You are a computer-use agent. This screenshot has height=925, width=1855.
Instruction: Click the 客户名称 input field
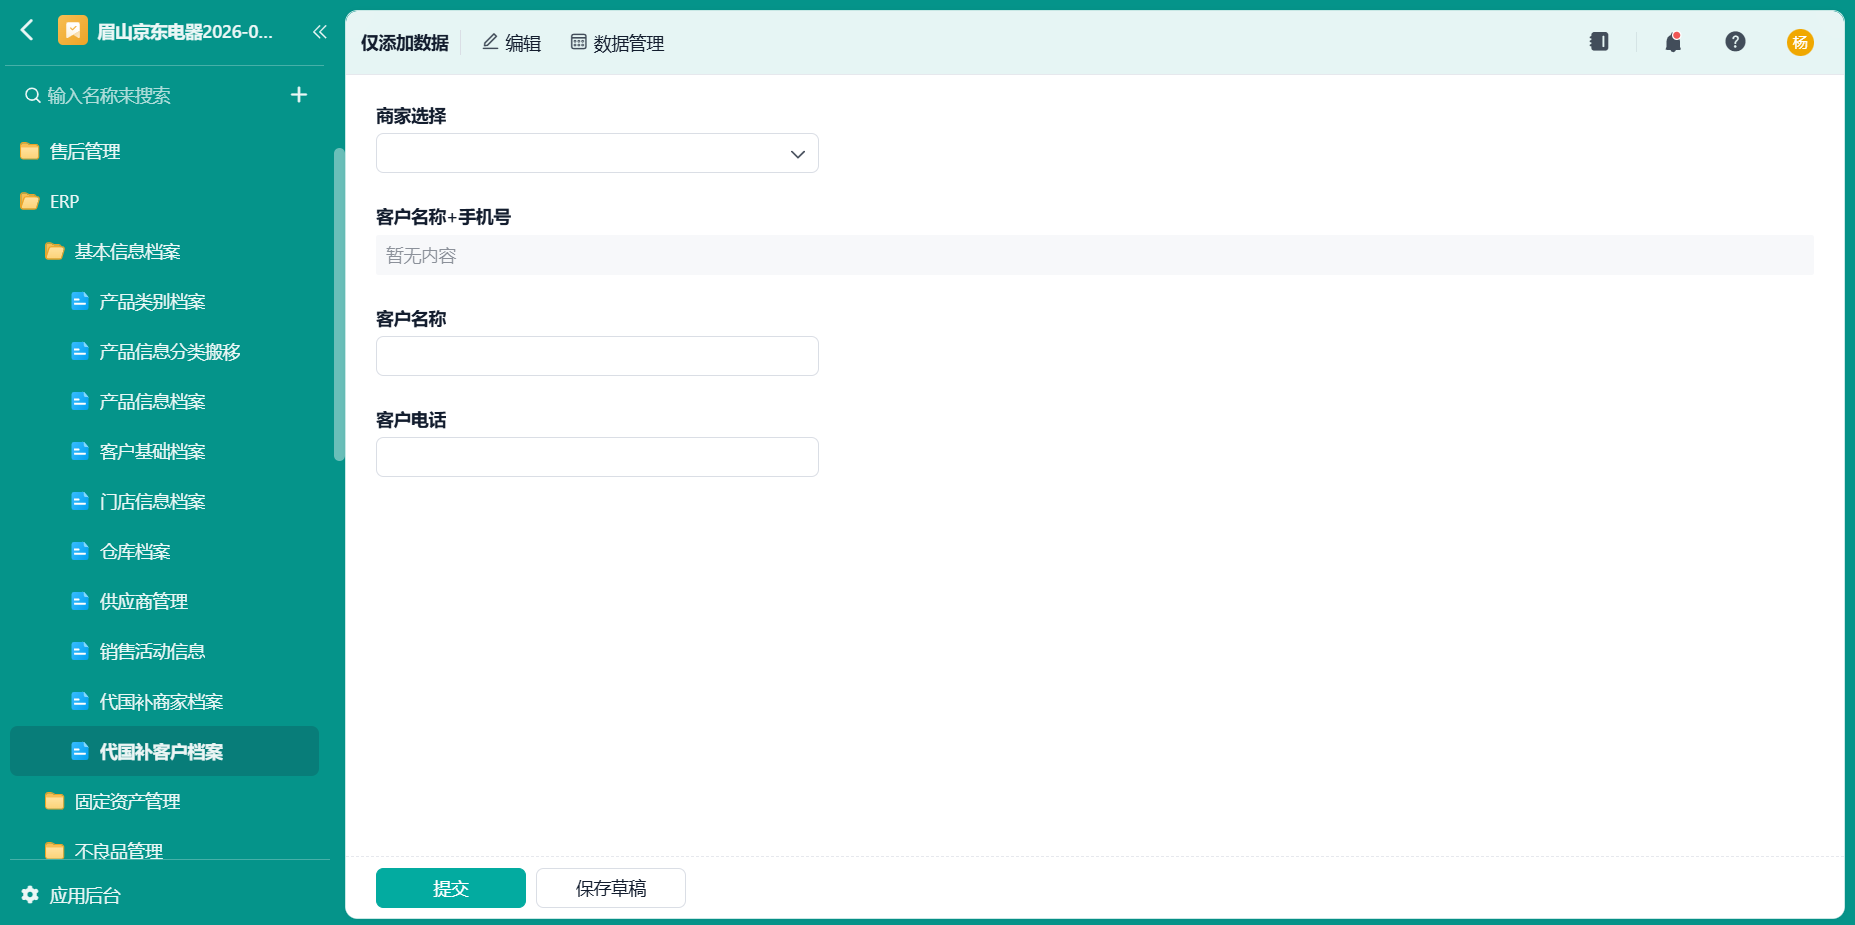point(597,356)
